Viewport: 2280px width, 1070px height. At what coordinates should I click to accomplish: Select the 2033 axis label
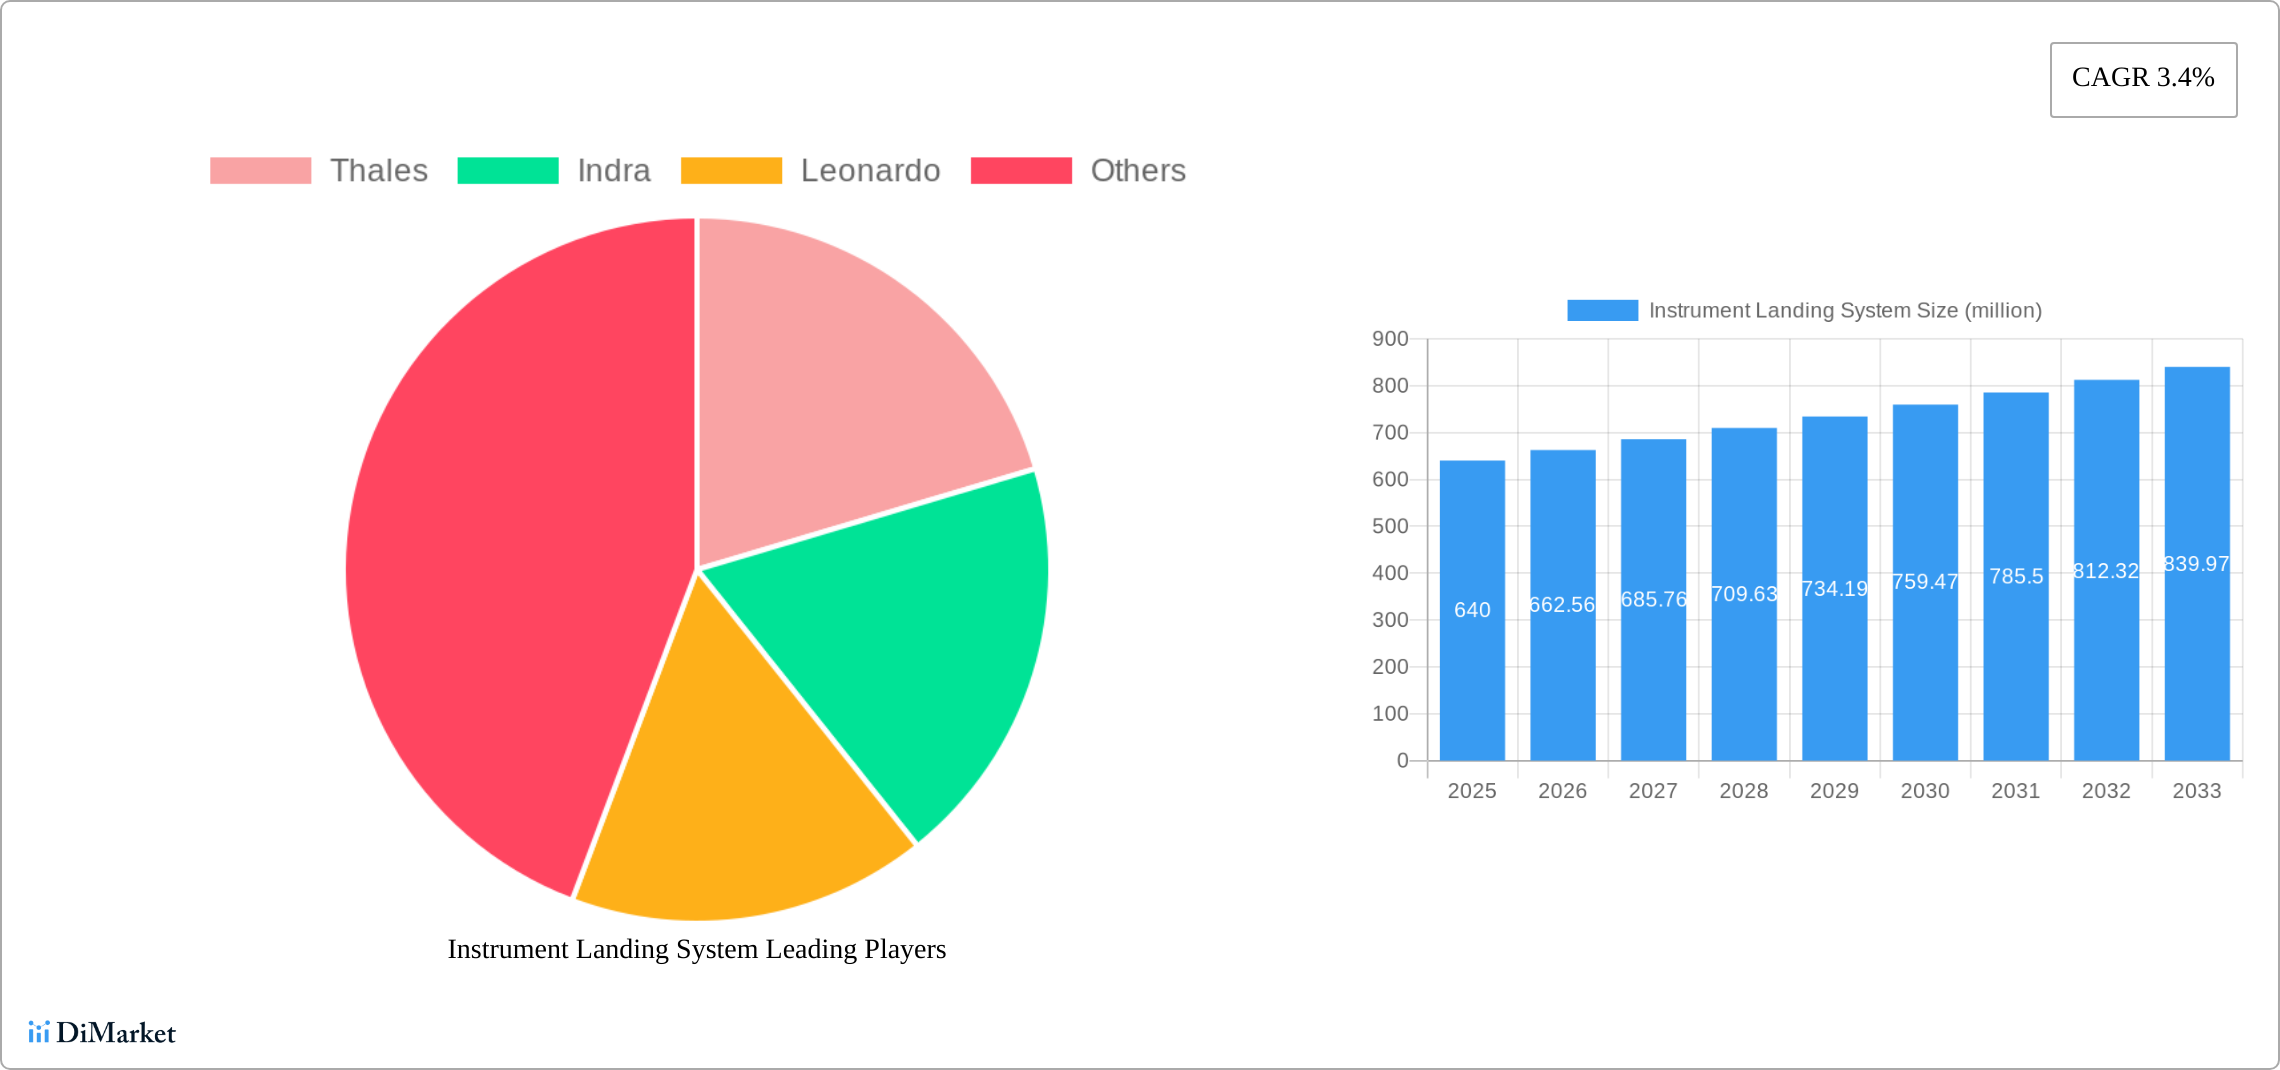coord(2196,790)
